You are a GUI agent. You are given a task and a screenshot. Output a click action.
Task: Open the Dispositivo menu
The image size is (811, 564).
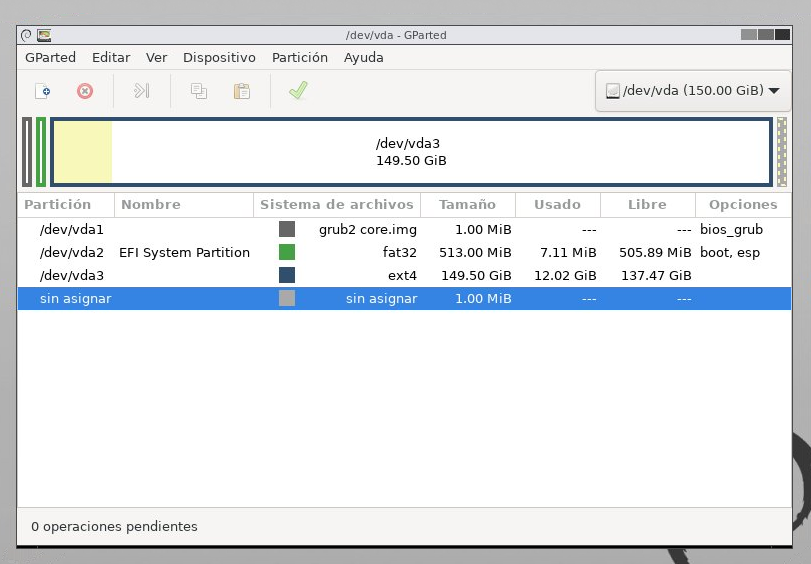(219, 58)
